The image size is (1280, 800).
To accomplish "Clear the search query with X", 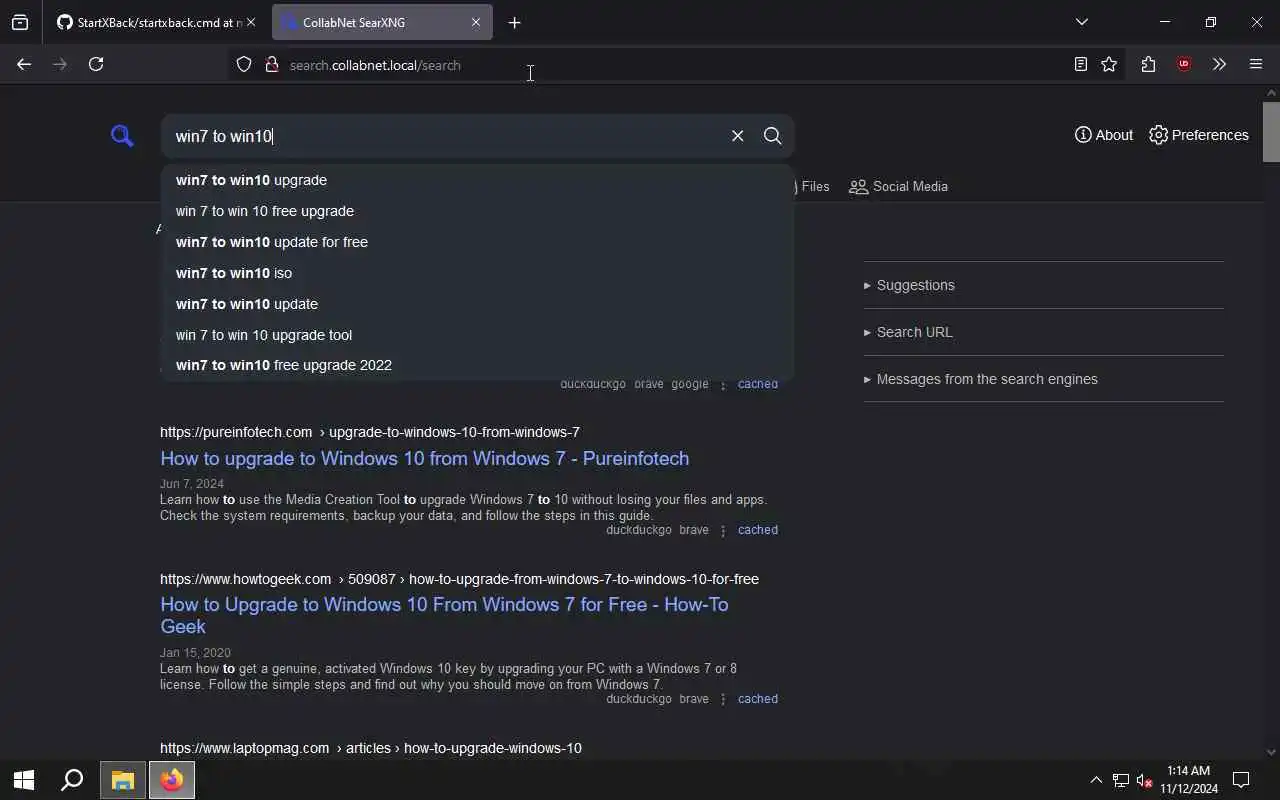I will coord(737,136).
